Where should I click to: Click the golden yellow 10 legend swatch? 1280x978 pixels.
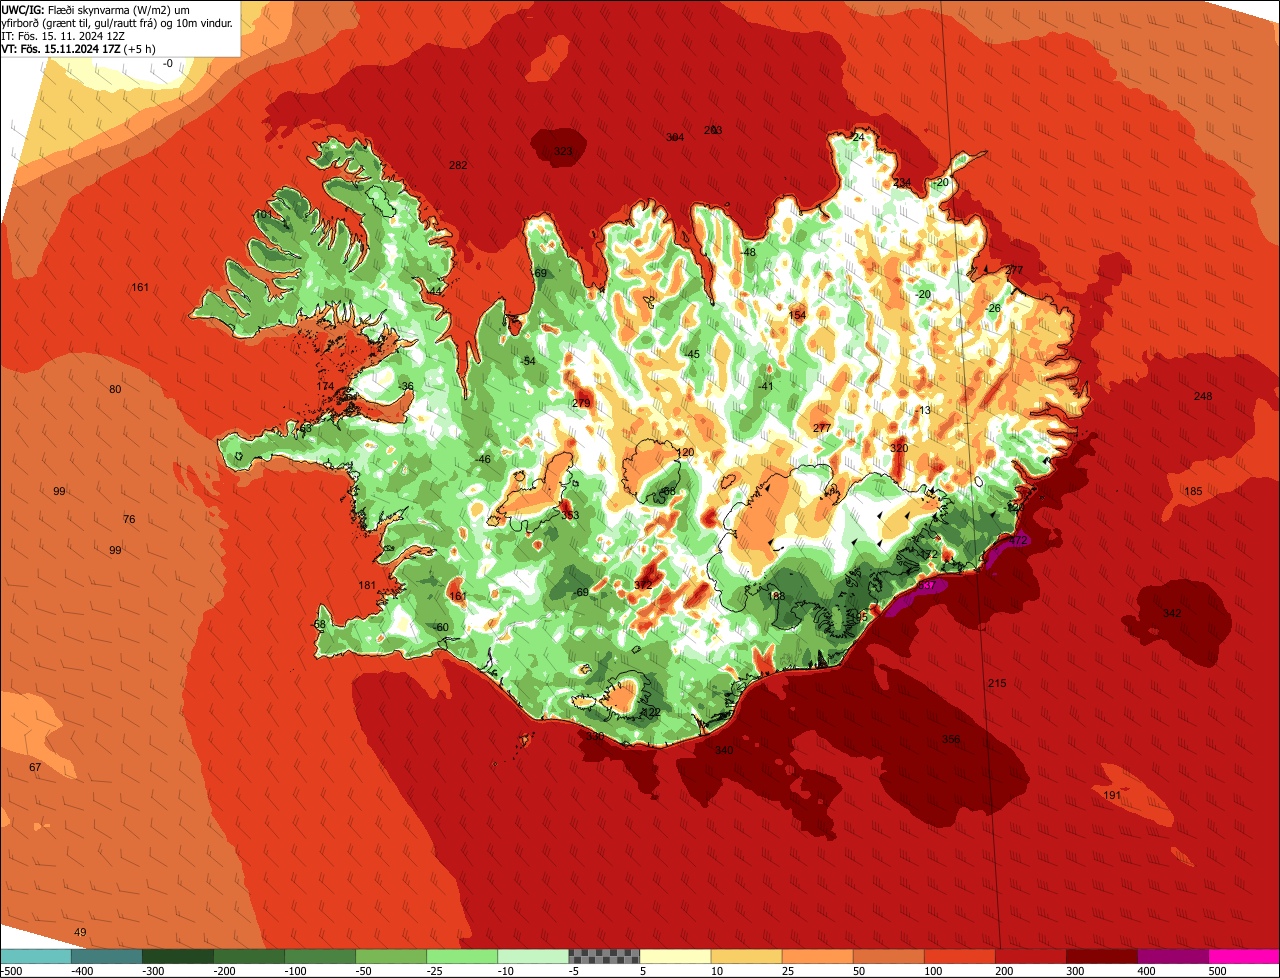[745, 955]
